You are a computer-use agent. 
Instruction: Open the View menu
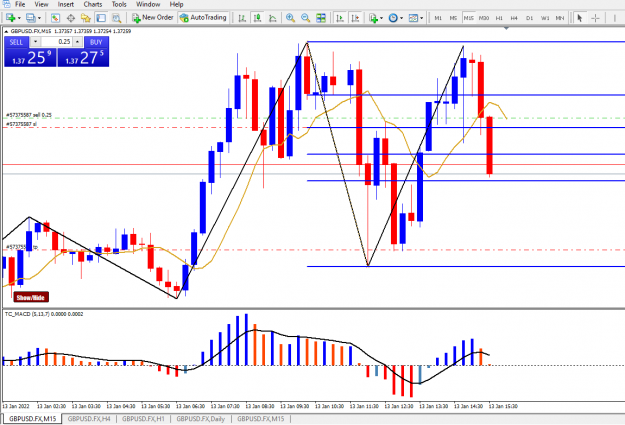(x=41, y=4)
